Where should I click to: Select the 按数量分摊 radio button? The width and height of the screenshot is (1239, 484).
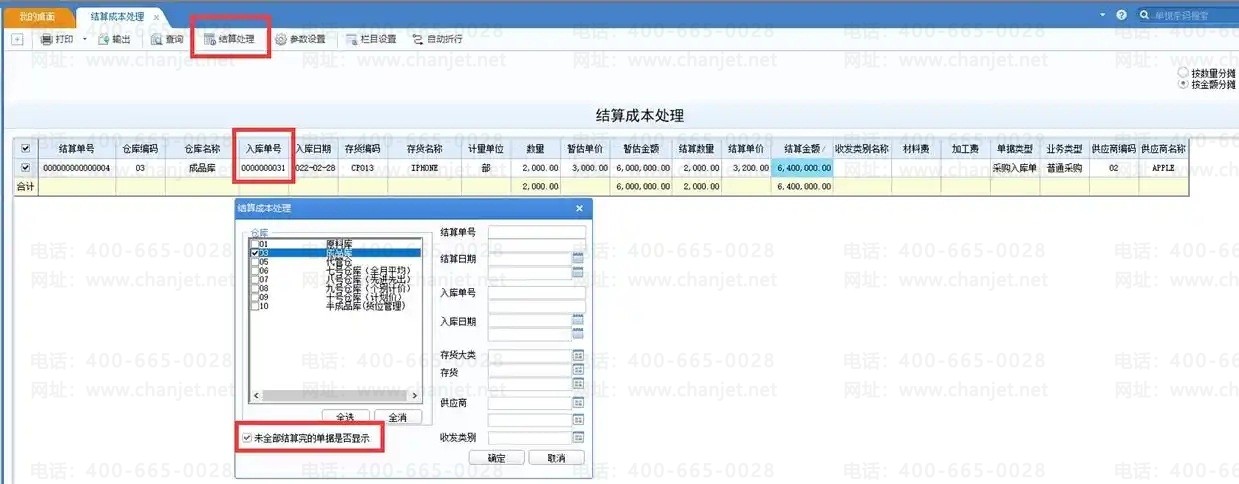[1183, 73]
